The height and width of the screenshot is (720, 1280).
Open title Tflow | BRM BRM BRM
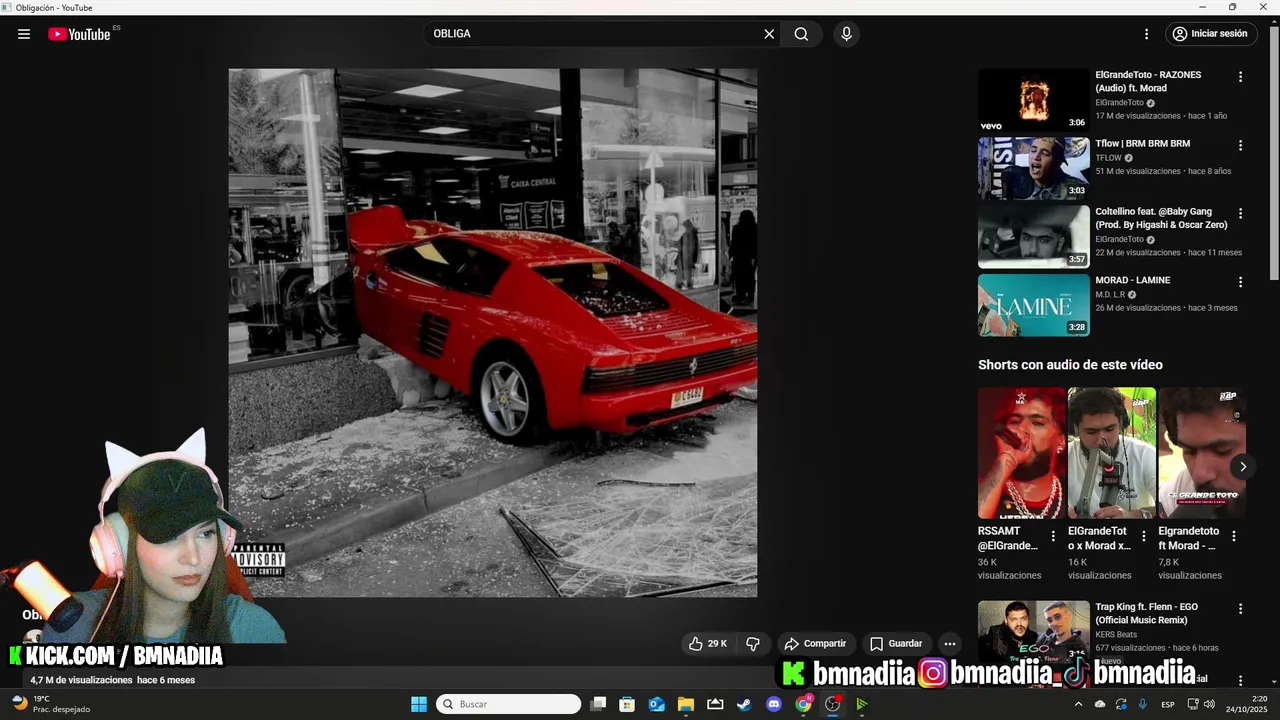[x=1142, y=144]
